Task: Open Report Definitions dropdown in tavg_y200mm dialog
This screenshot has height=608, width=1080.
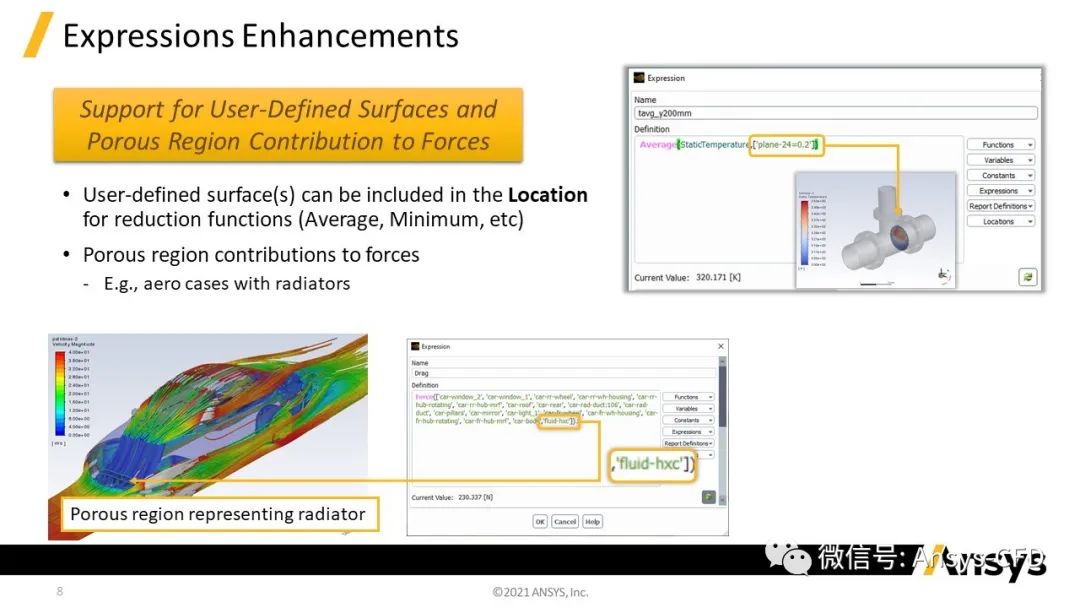Action: coord(1001,206)
